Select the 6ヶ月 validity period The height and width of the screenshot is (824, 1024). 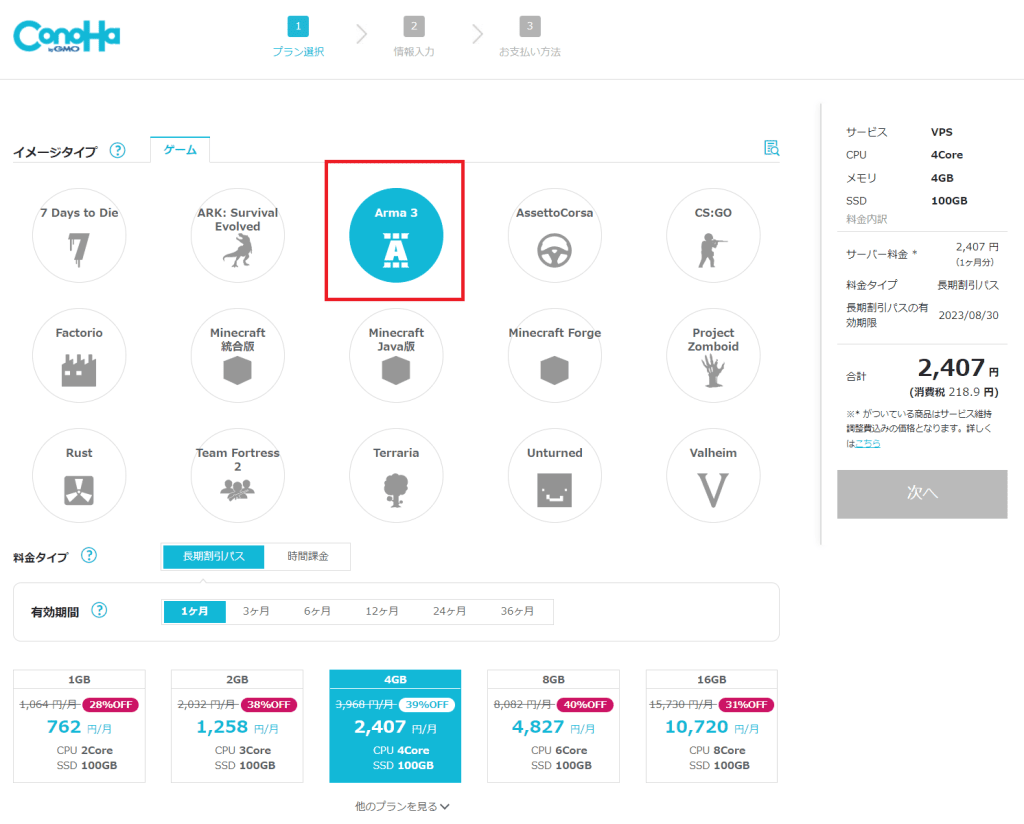317,611
